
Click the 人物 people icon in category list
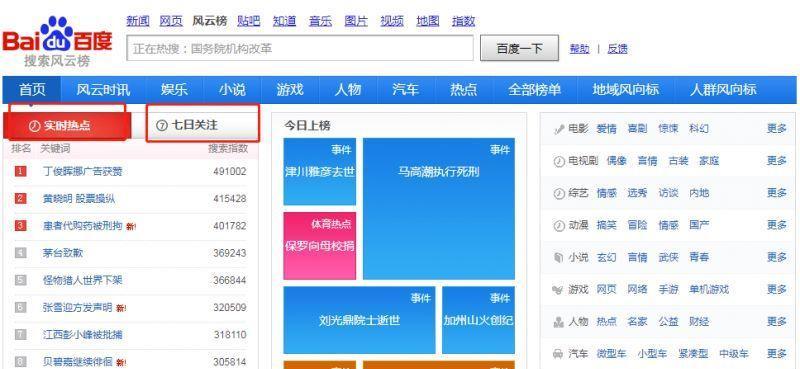pyautogui.click(x=559, y=322)
